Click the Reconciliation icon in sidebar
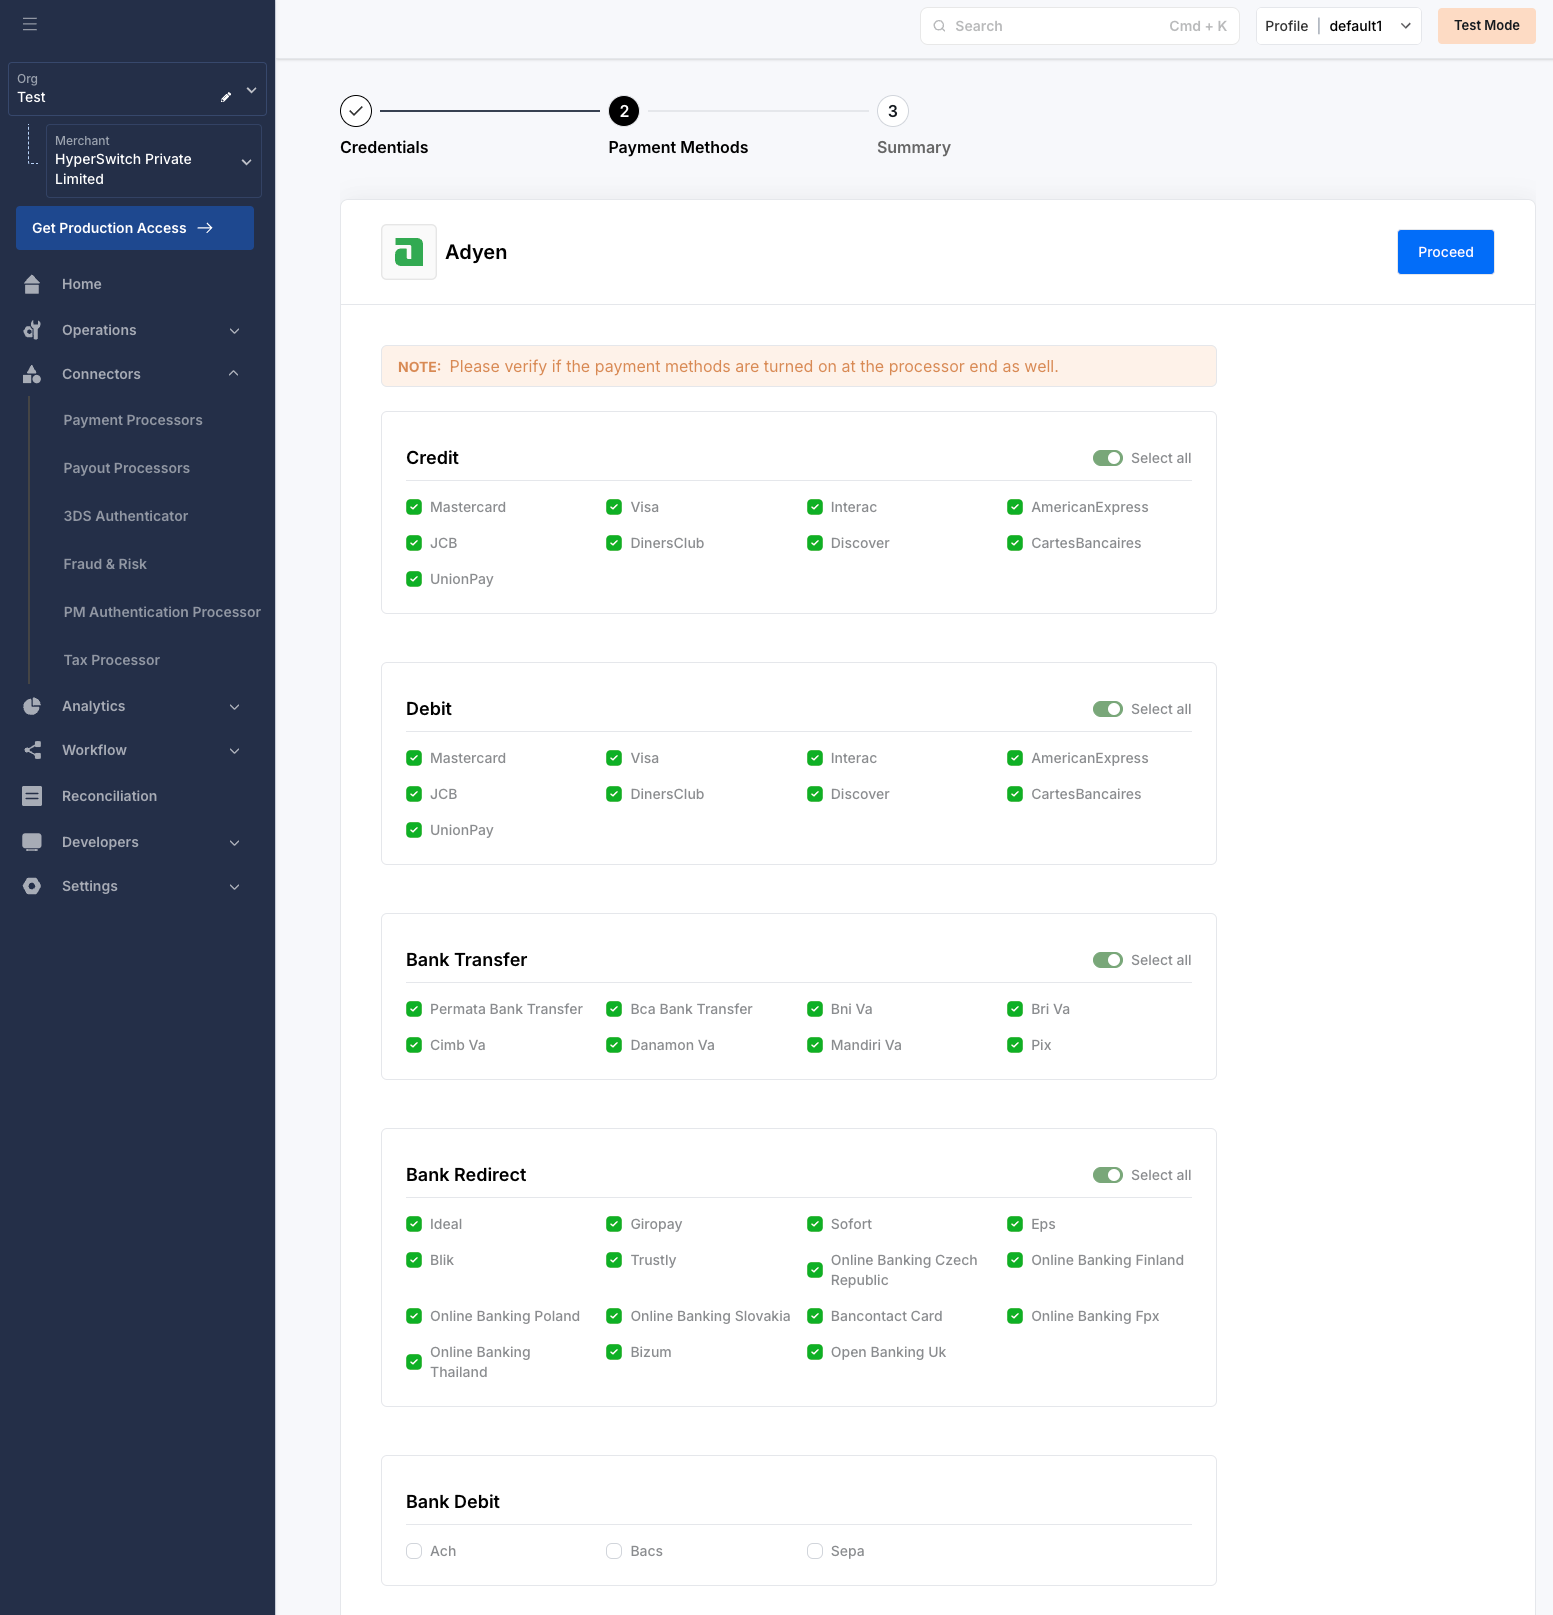1553x1615 pixels. 32,796
